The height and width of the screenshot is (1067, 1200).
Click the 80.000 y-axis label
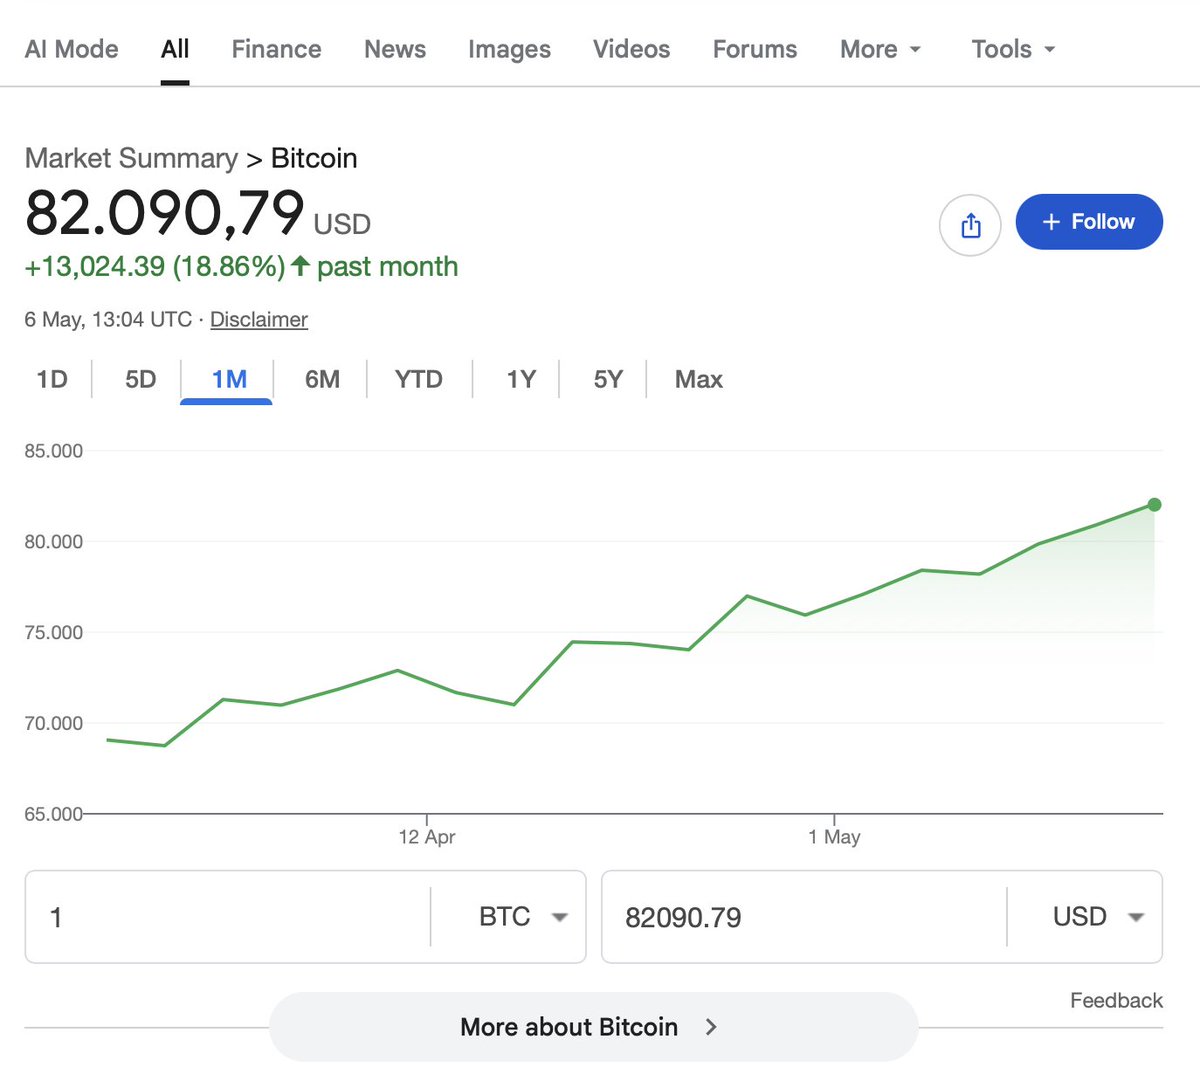54,542
